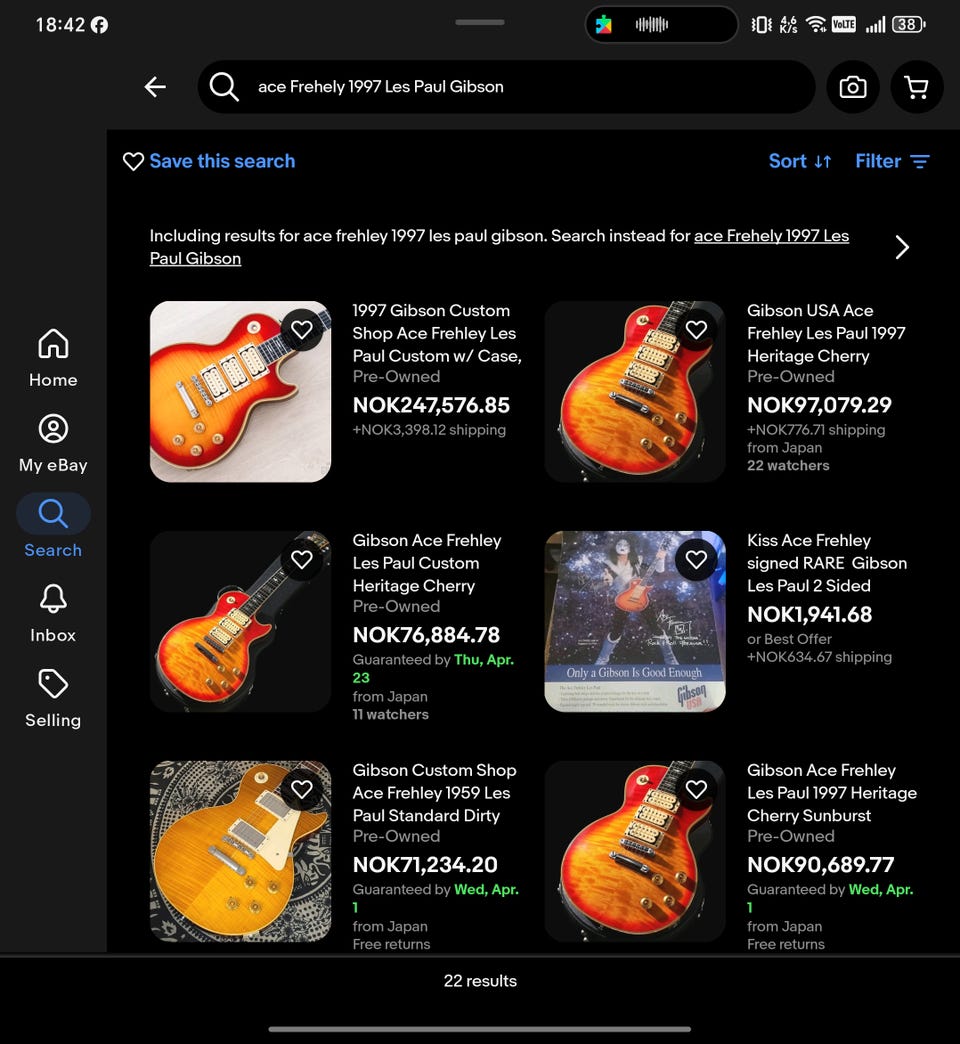Open title 1997 Gibson Custom Shop Ace Frehley

click(437, 333)
